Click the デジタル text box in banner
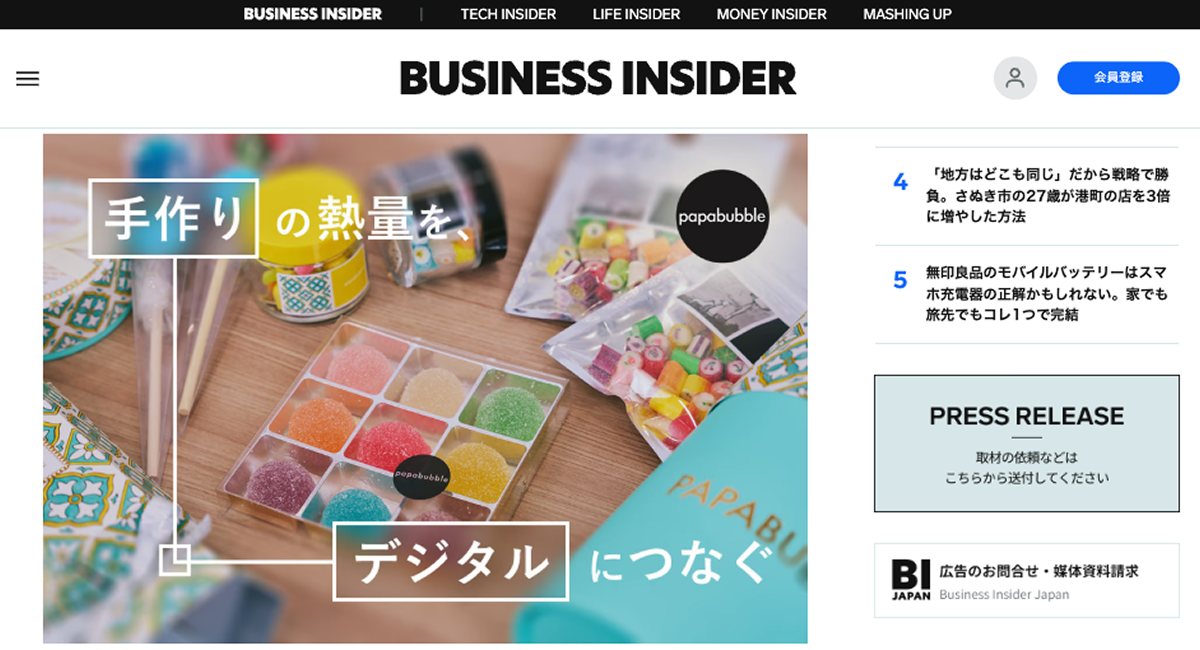The image size is (1200, 650). (451, 561)
